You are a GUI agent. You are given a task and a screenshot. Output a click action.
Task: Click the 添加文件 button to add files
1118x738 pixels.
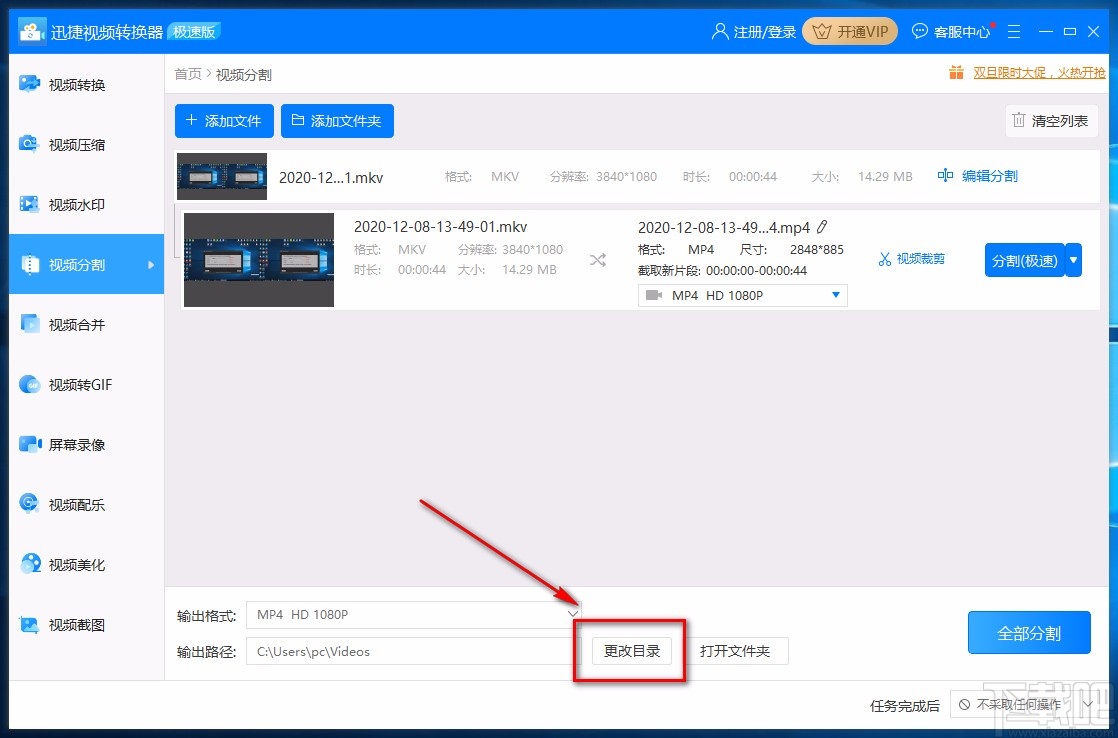(x=223, y=121)
